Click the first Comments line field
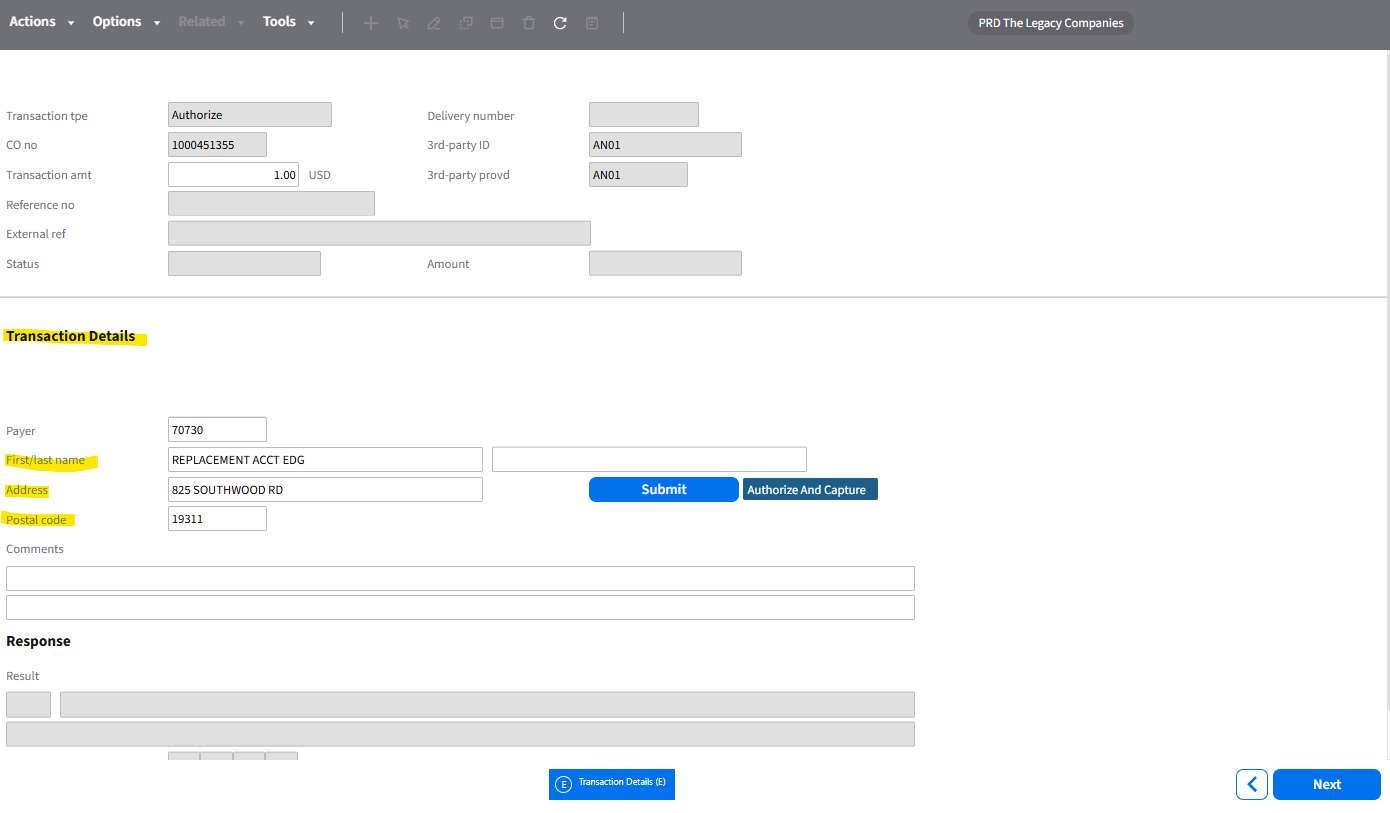Viewport: 1390px width, 813px height. (x=460, y=578)
